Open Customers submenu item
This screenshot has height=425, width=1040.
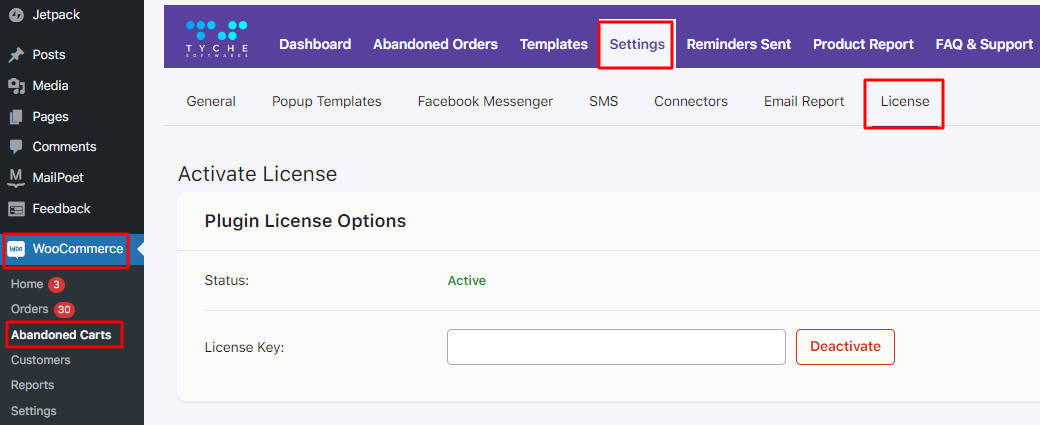click(40, 360)
